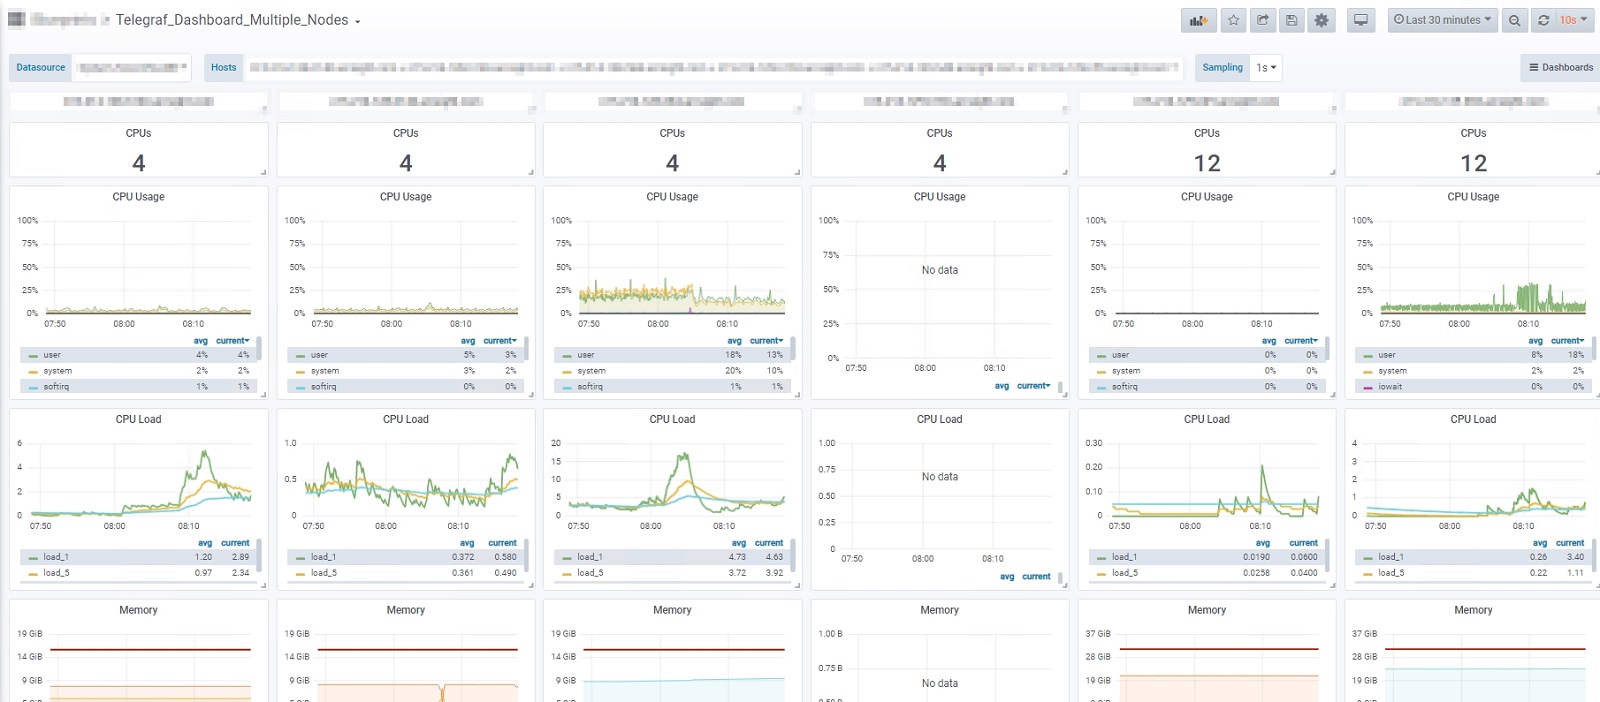Screen dimensions: 1600x702
Task: Click the Add panel icon
Action: point(1198,20)
